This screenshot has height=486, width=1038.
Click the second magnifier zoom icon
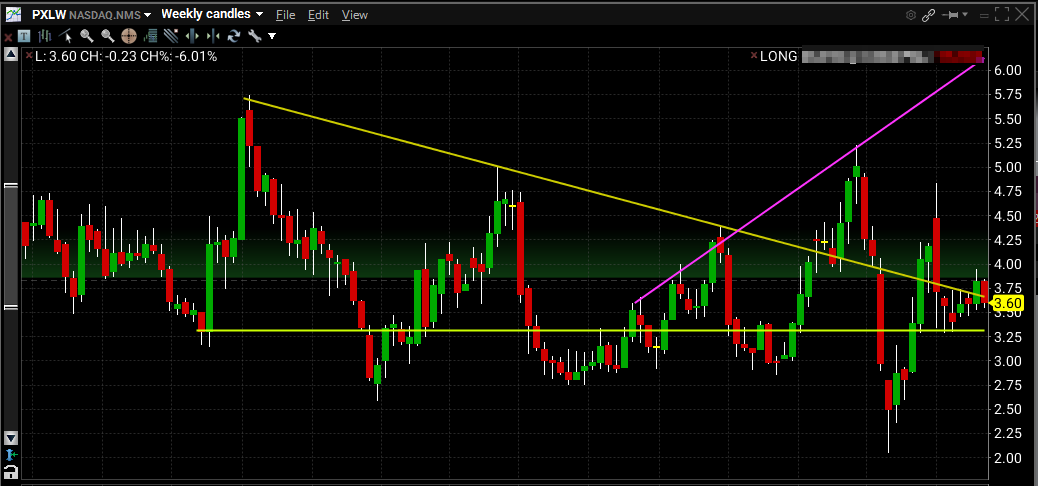[x=108, y=36]
